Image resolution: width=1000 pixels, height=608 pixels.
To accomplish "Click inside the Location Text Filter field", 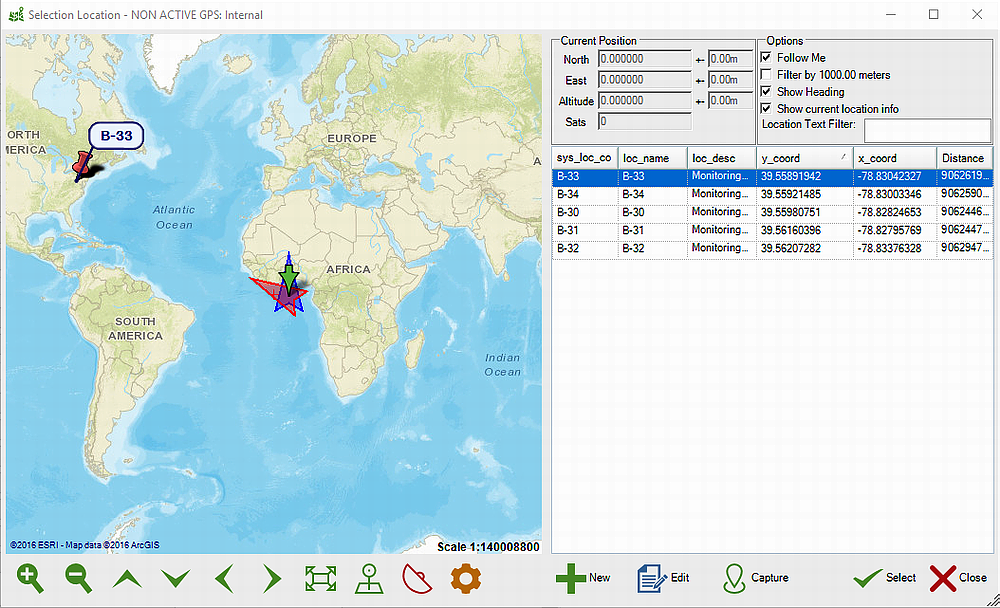I will 927,130.
